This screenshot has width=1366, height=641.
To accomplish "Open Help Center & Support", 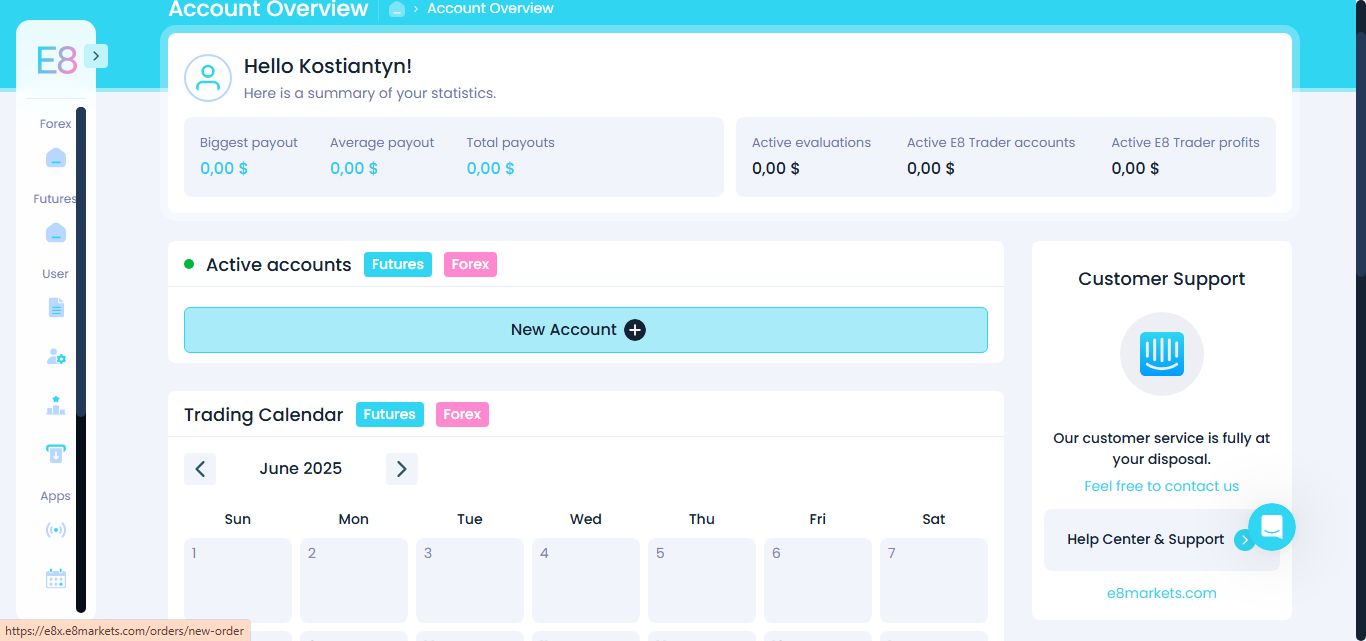I will pos(1162,540).
